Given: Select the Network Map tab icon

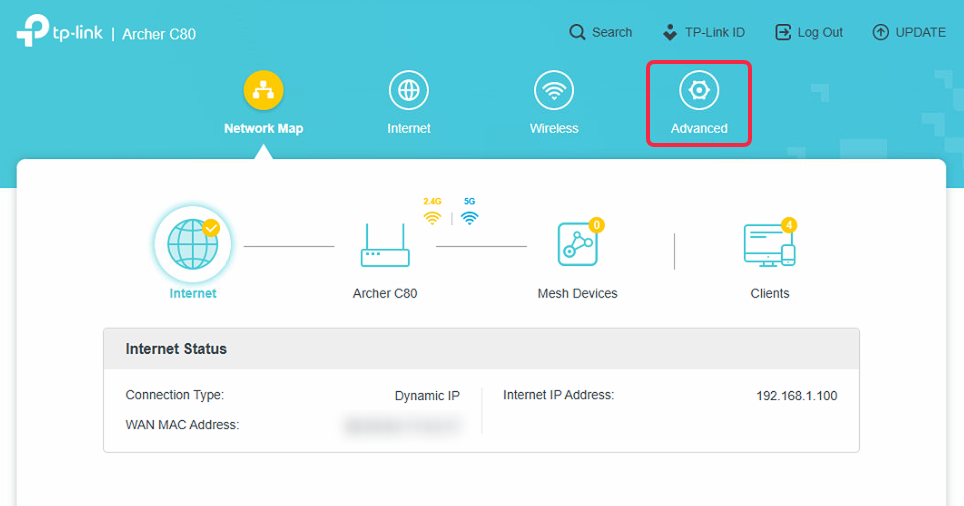Looking at the screenshot, I should [x=263, y=90].
